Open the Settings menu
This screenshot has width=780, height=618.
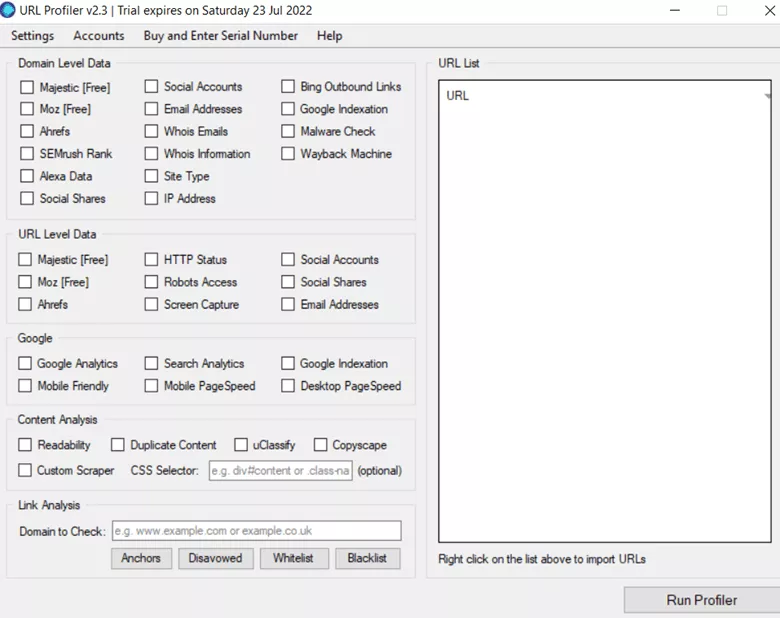click(x=32, y=36)
